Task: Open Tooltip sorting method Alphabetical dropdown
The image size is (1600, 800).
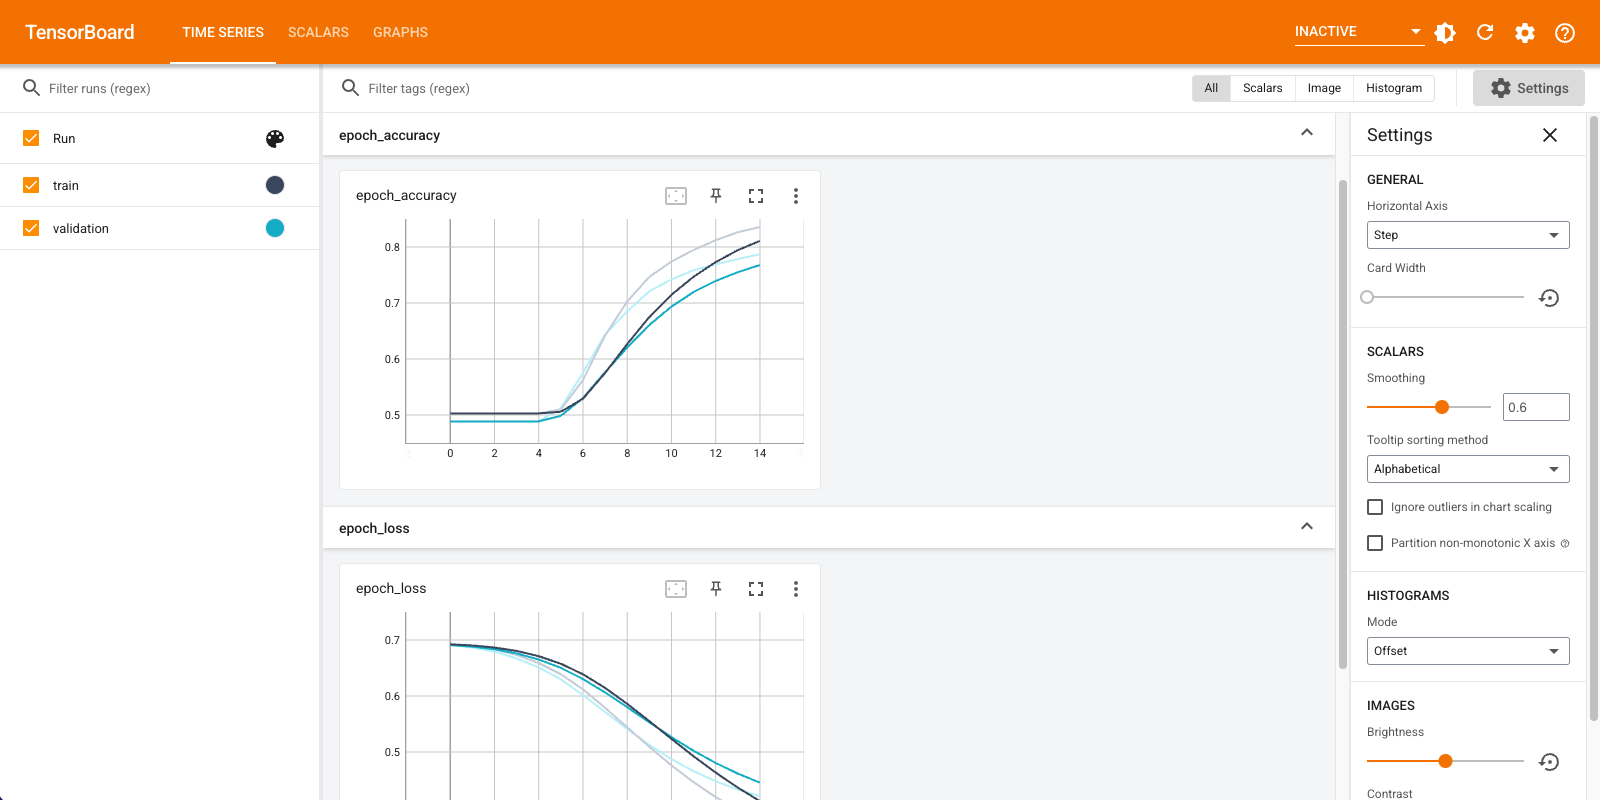Action: [x=1467, y=469]
